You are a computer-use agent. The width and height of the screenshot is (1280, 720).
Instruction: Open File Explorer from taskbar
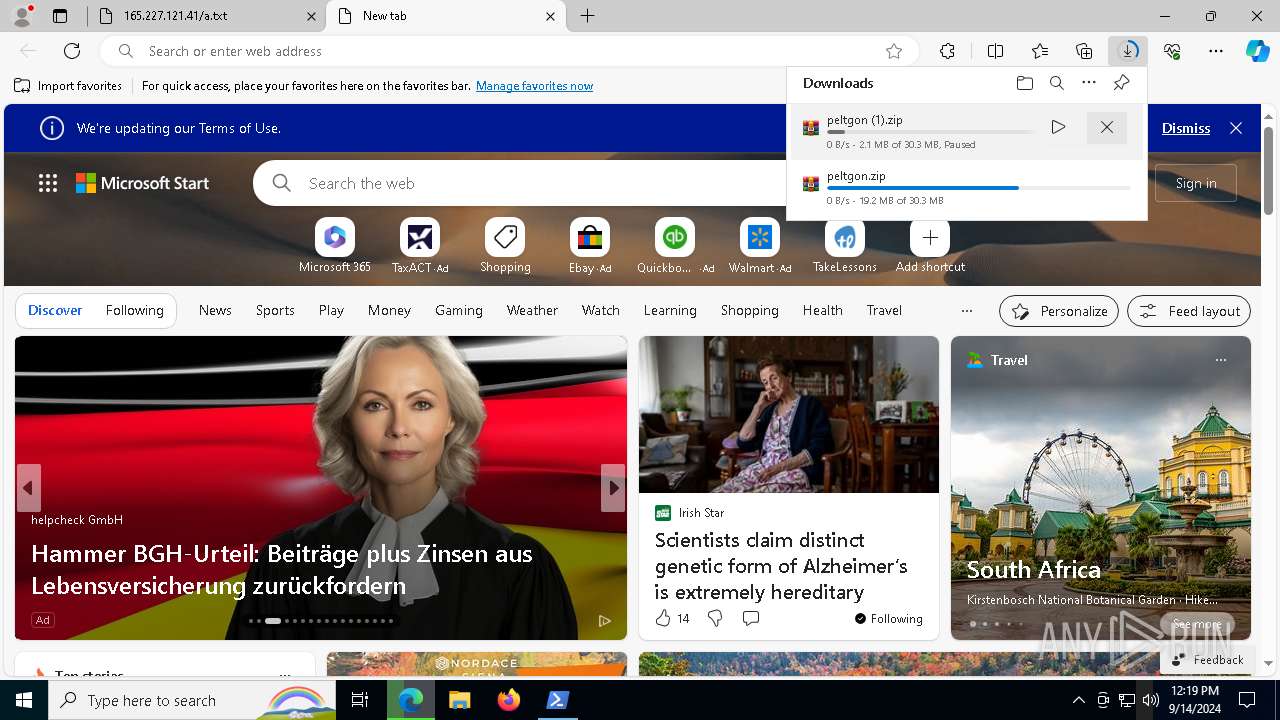click(459, 700)
